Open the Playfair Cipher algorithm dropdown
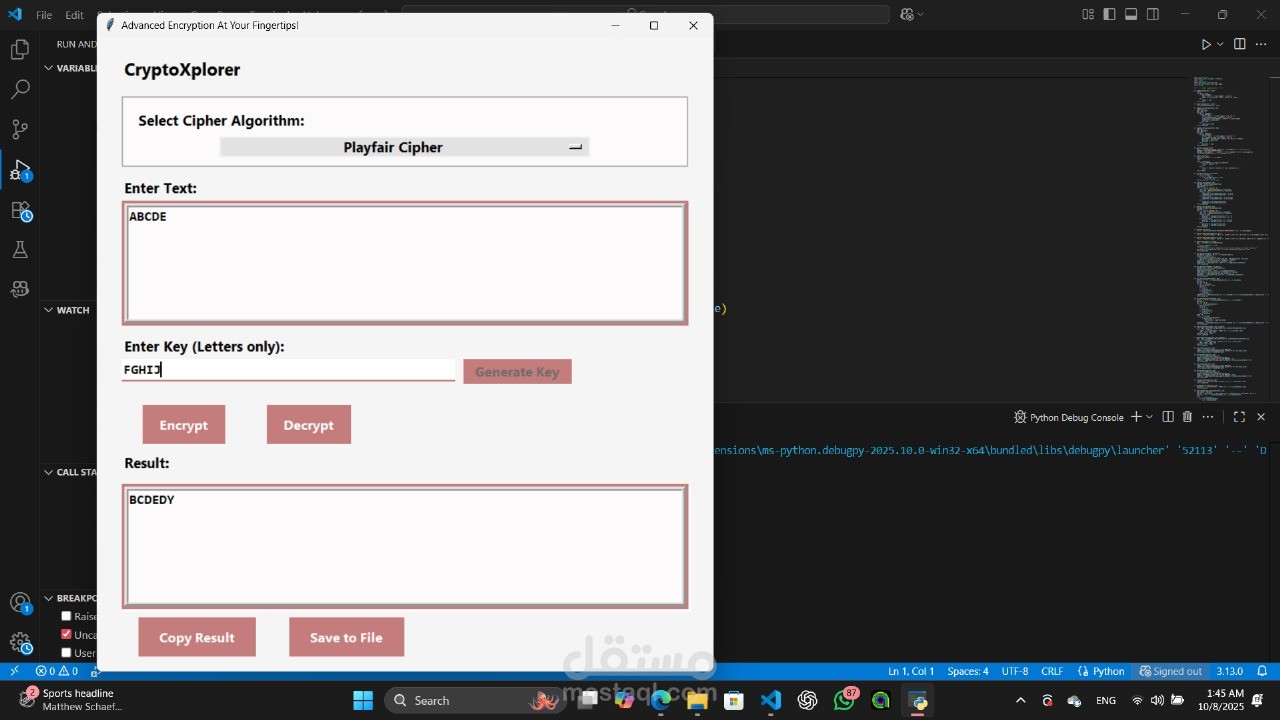The height and width of the screenshot is (720, 1280). pos(404,147)
